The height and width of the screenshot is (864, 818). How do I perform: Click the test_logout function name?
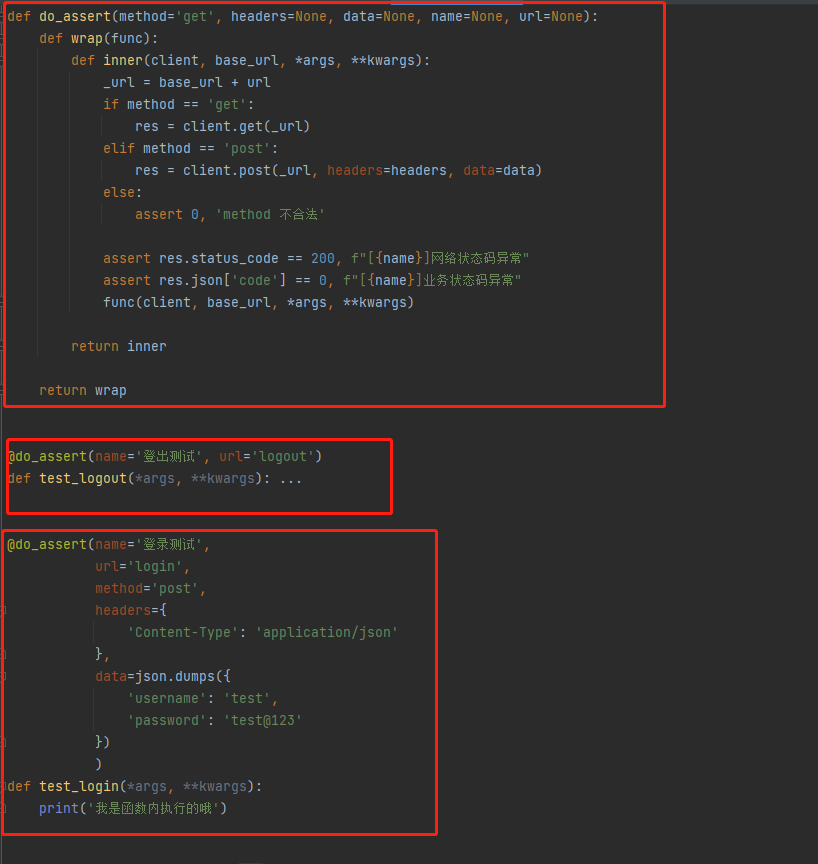tap(83, 479)
